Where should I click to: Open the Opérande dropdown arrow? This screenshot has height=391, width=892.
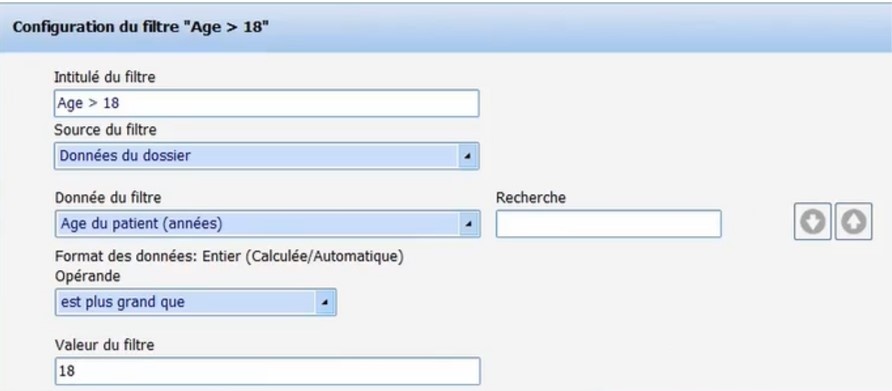pos(324,302)
